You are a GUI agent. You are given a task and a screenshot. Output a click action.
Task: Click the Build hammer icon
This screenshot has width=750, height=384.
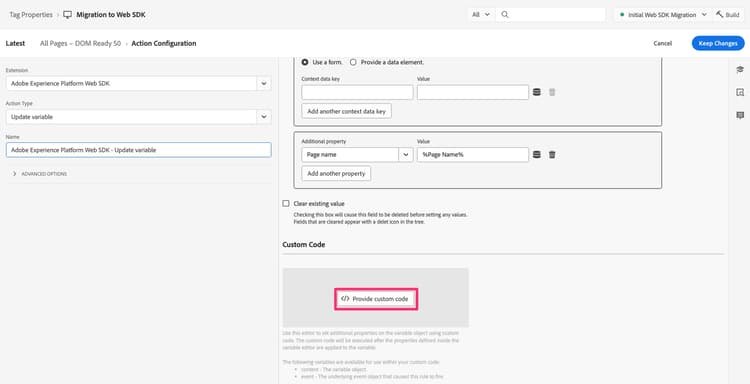[x=719, y=15]
